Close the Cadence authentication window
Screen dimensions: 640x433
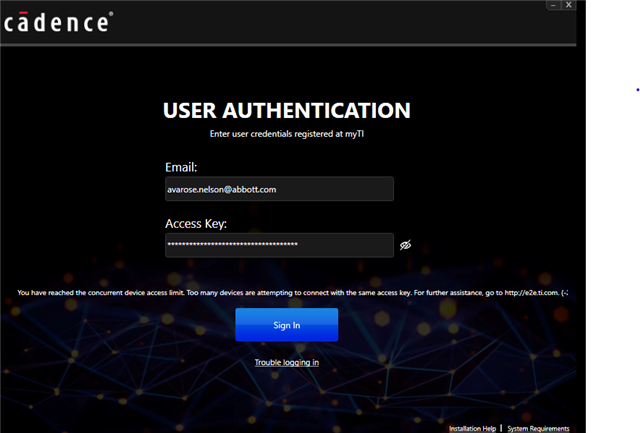(569, 5)
